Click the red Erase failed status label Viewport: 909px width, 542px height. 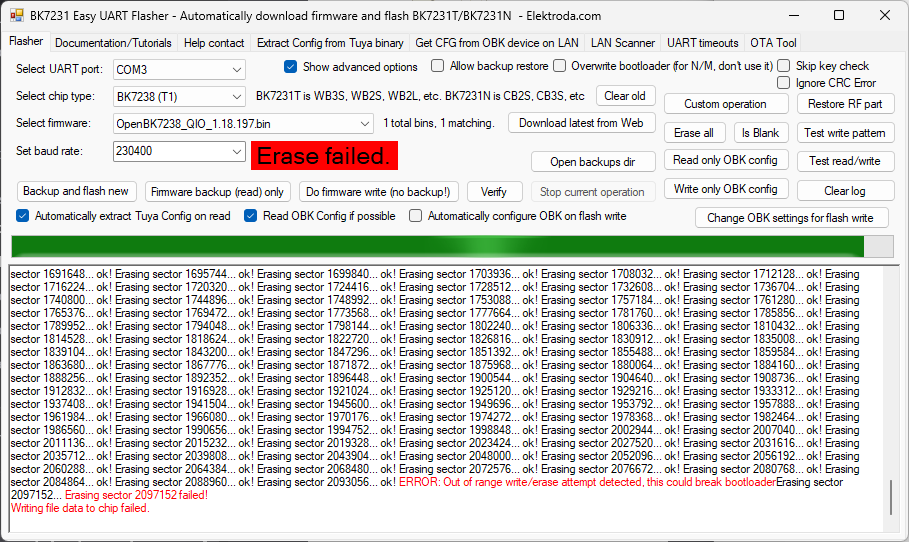(x=324, y=156)
